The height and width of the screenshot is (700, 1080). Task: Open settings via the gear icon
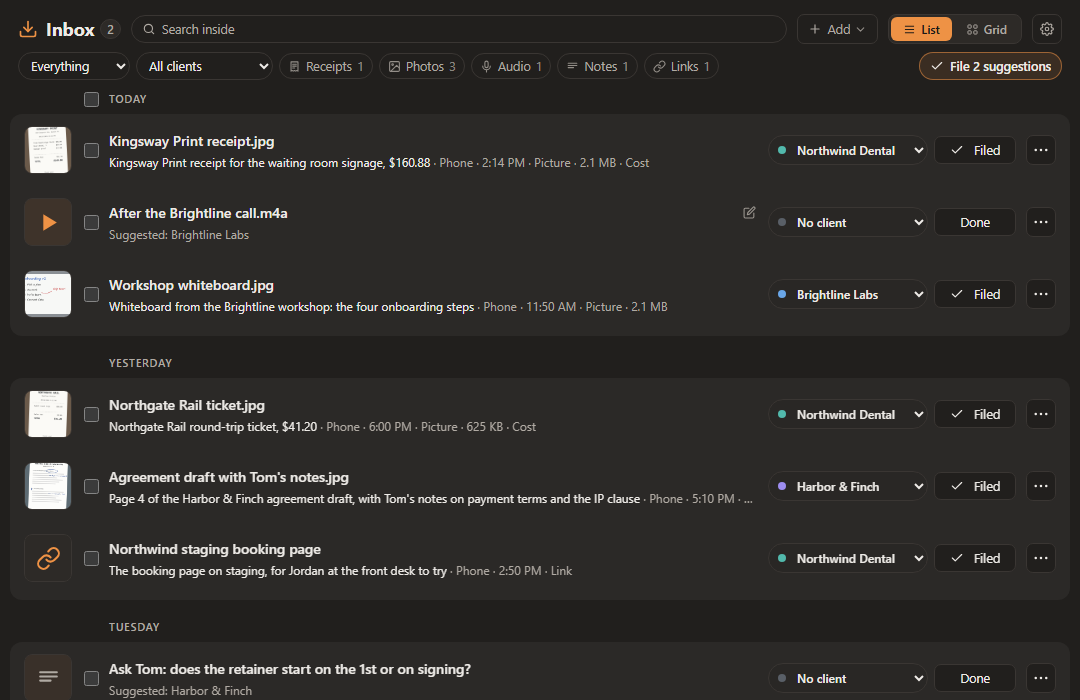coord(1046,30)
